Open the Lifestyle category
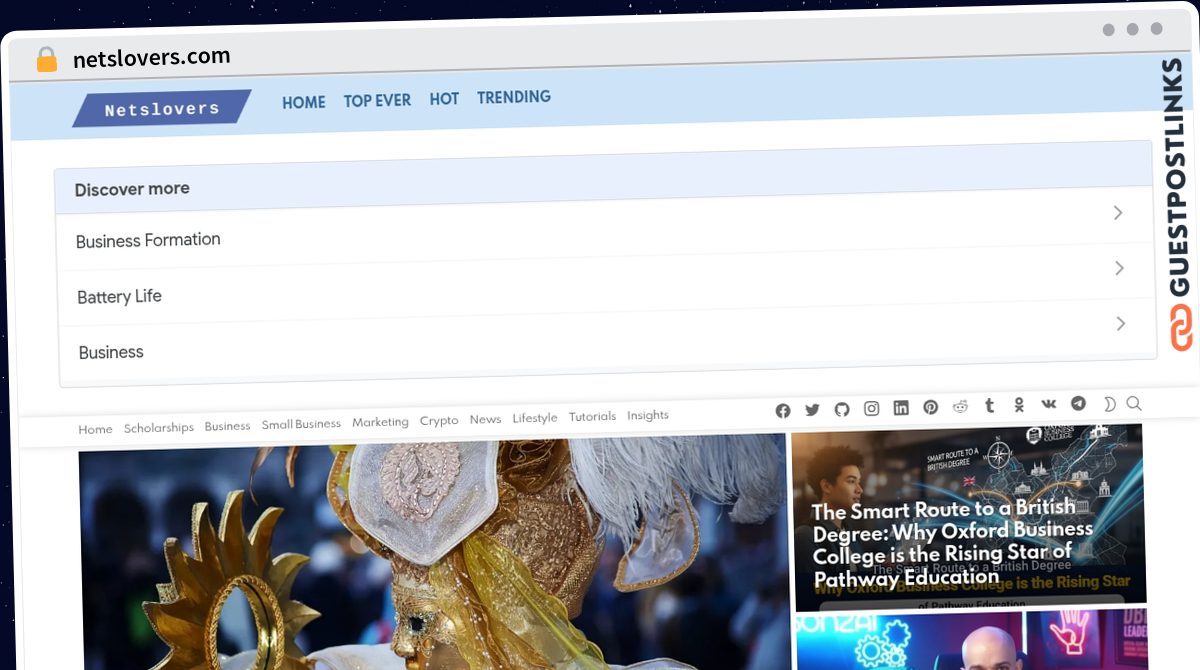Screen dimensions: 1200x670 click(x=535, y=418)
